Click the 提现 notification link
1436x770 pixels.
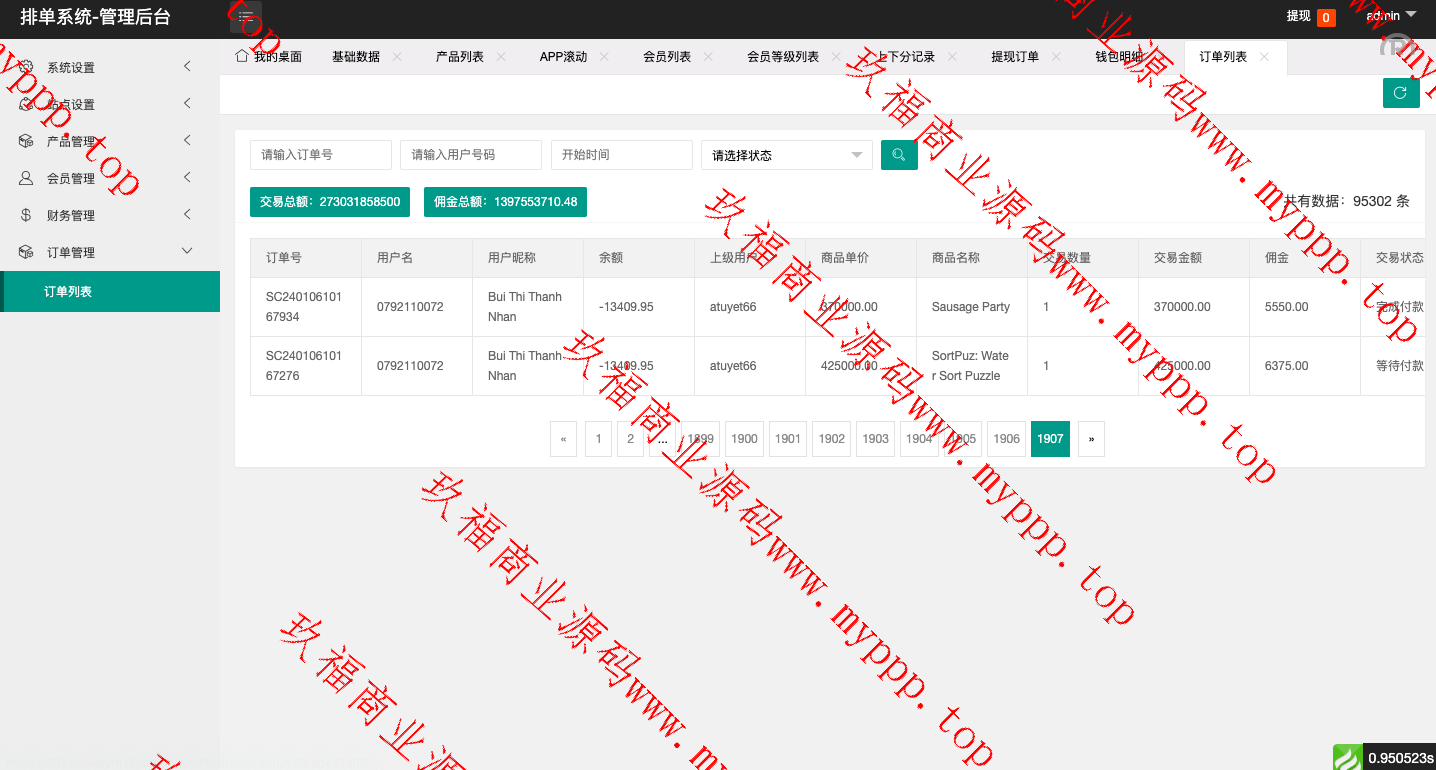1309,16
